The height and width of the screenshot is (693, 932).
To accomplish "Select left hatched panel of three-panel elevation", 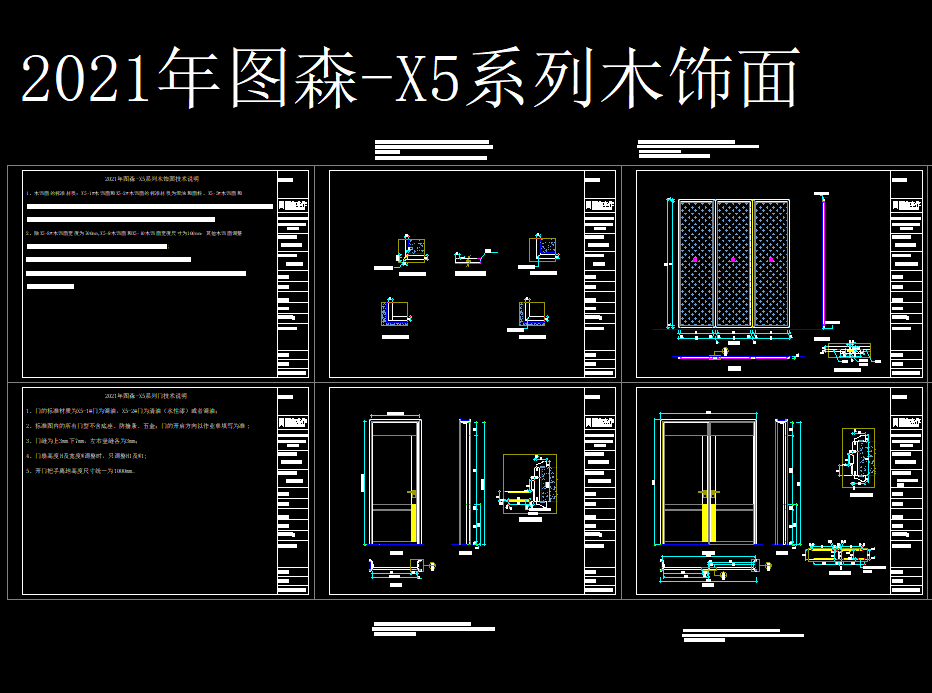I will pos(696,263).
